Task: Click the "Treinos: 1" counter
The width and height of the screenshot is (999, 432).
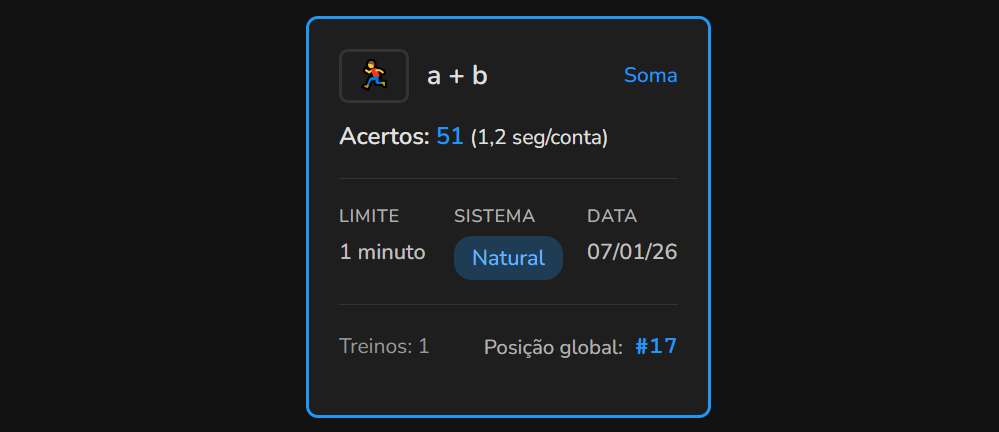Action: [x=384, y=347]
